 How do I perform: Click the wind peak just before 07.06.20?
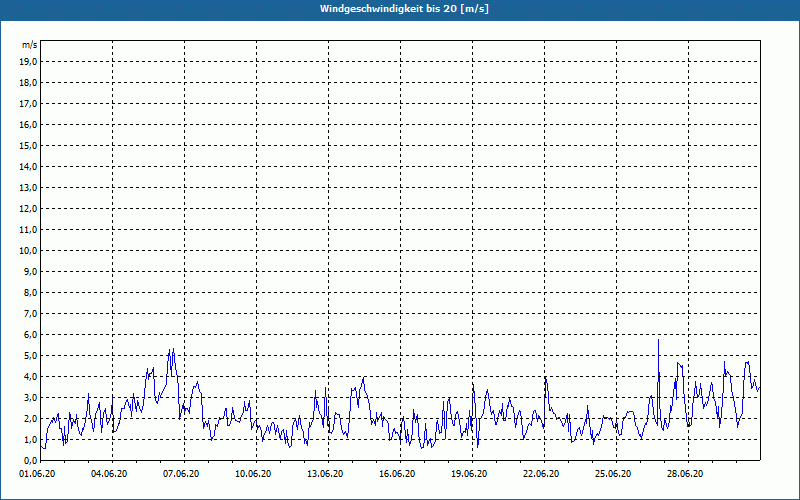click(171, 351)
